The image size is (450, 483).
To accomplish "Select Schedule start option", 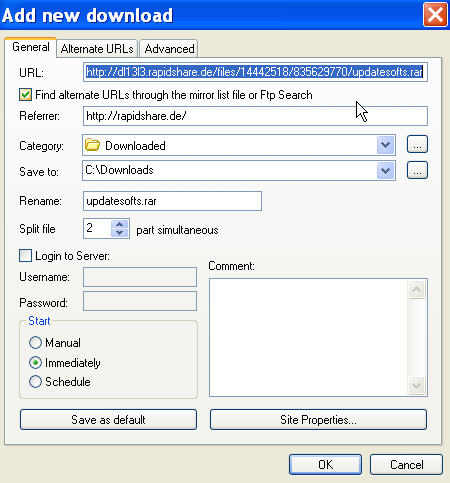I will (x=35, y=382).
